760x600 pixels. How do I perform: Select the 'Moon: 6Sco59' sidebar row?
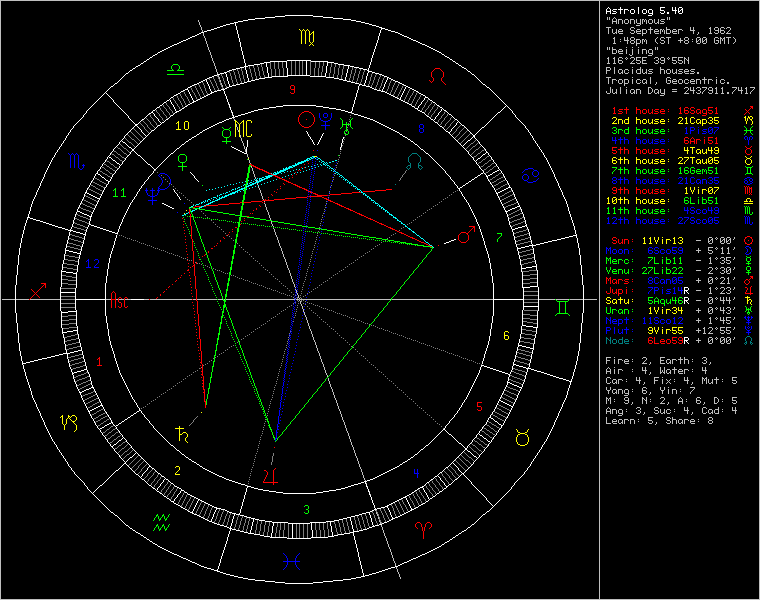(x=680, y=251)
